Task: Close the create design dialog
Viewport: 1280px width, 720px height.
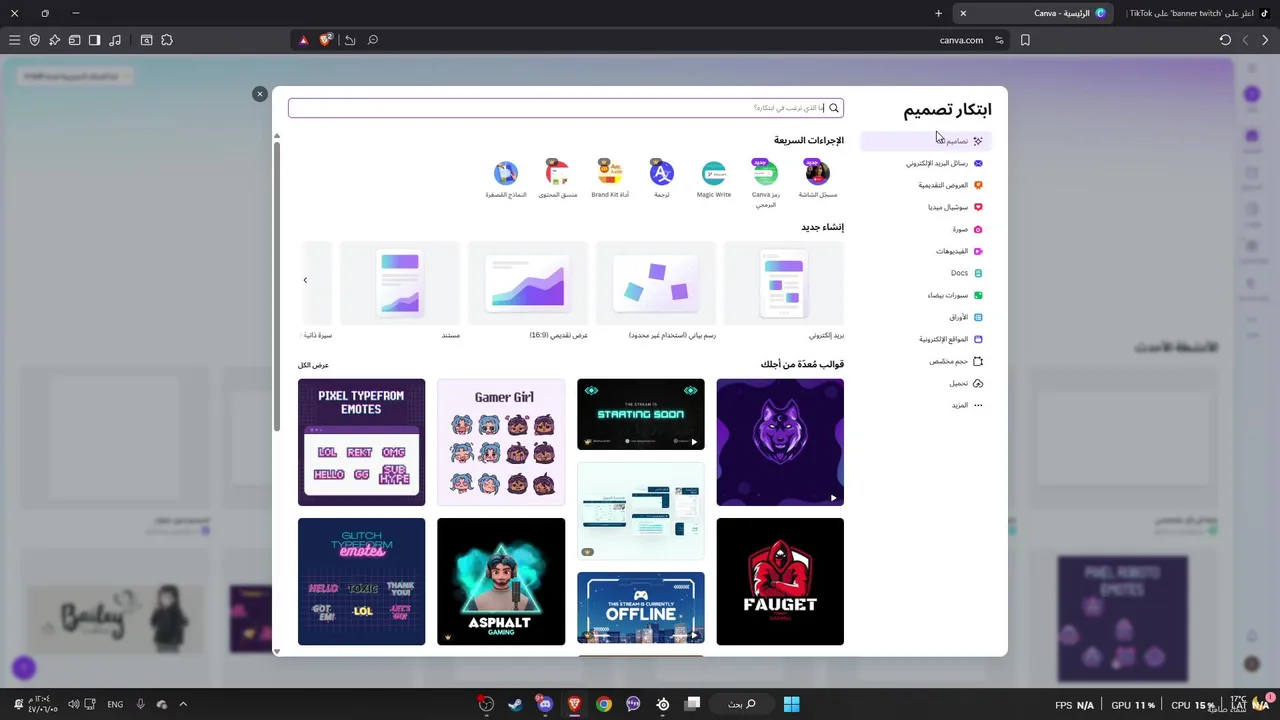Action: pyautogui.click(x=260, y=94)
